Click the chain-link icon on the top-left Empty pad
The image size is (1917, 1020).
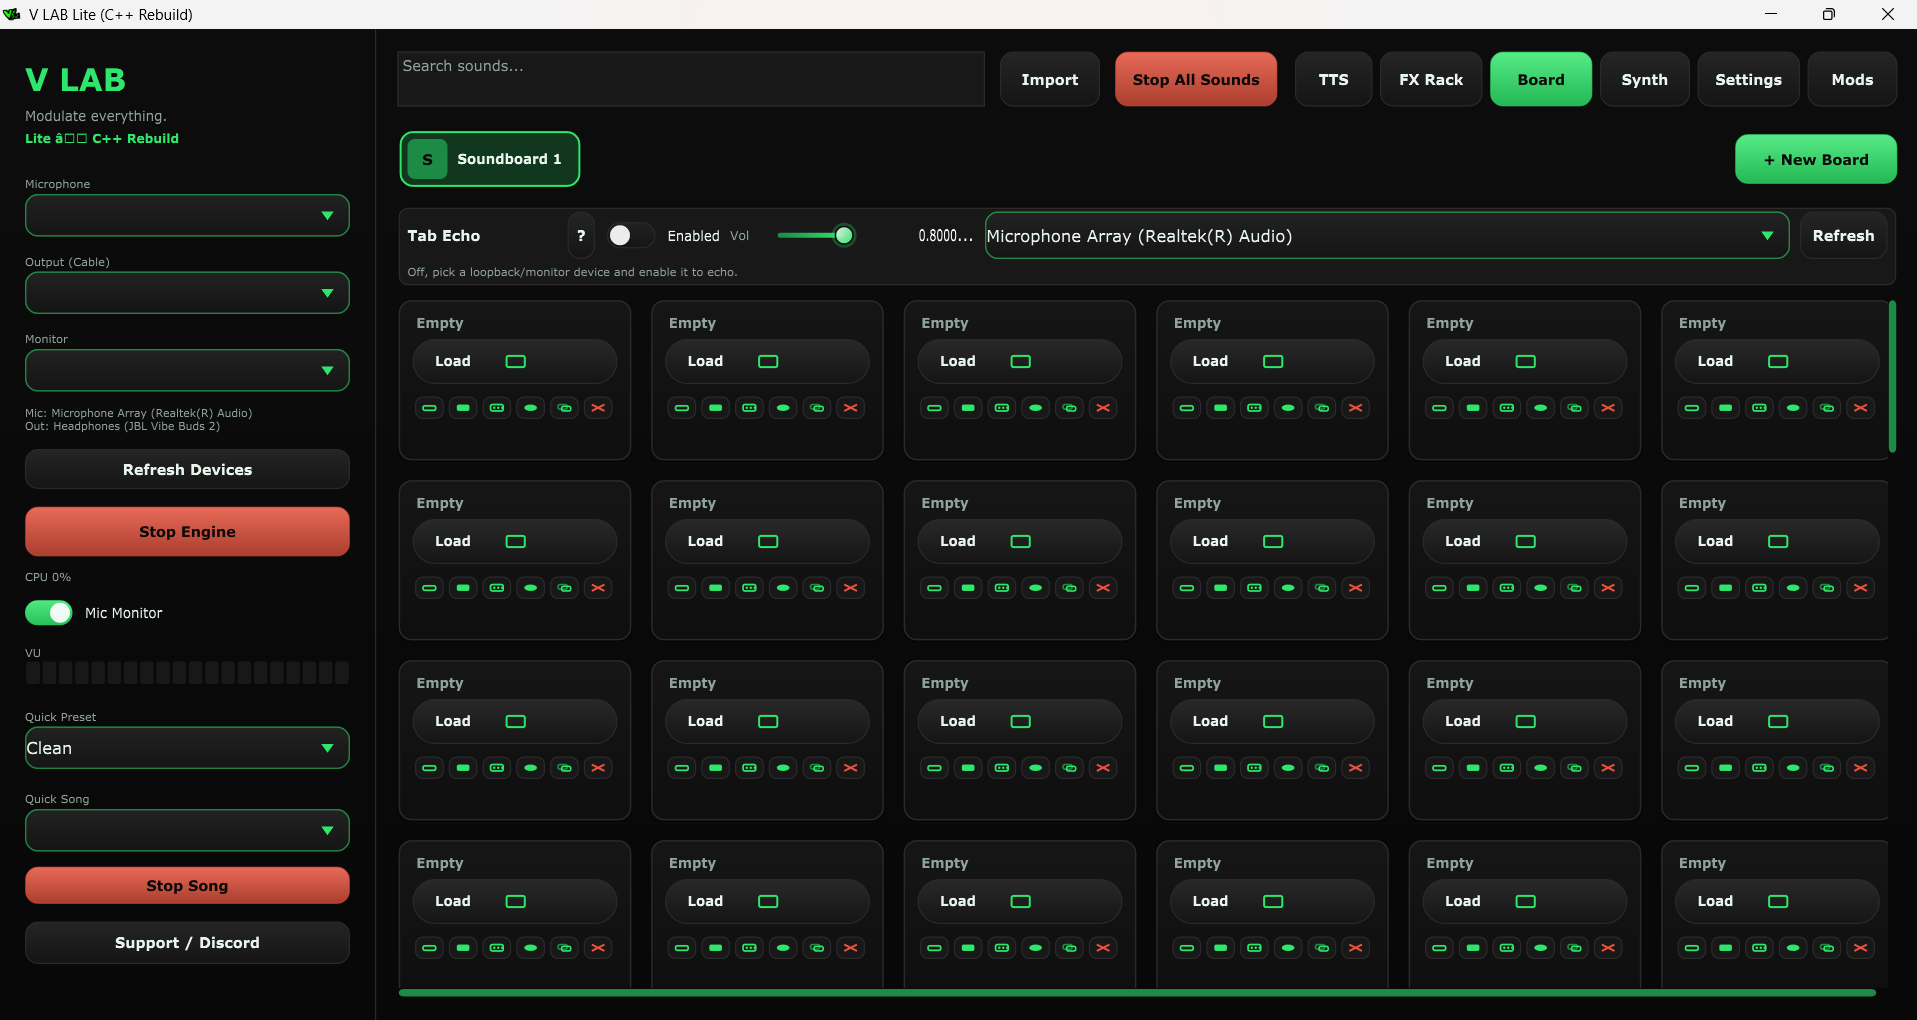[565, 408]
